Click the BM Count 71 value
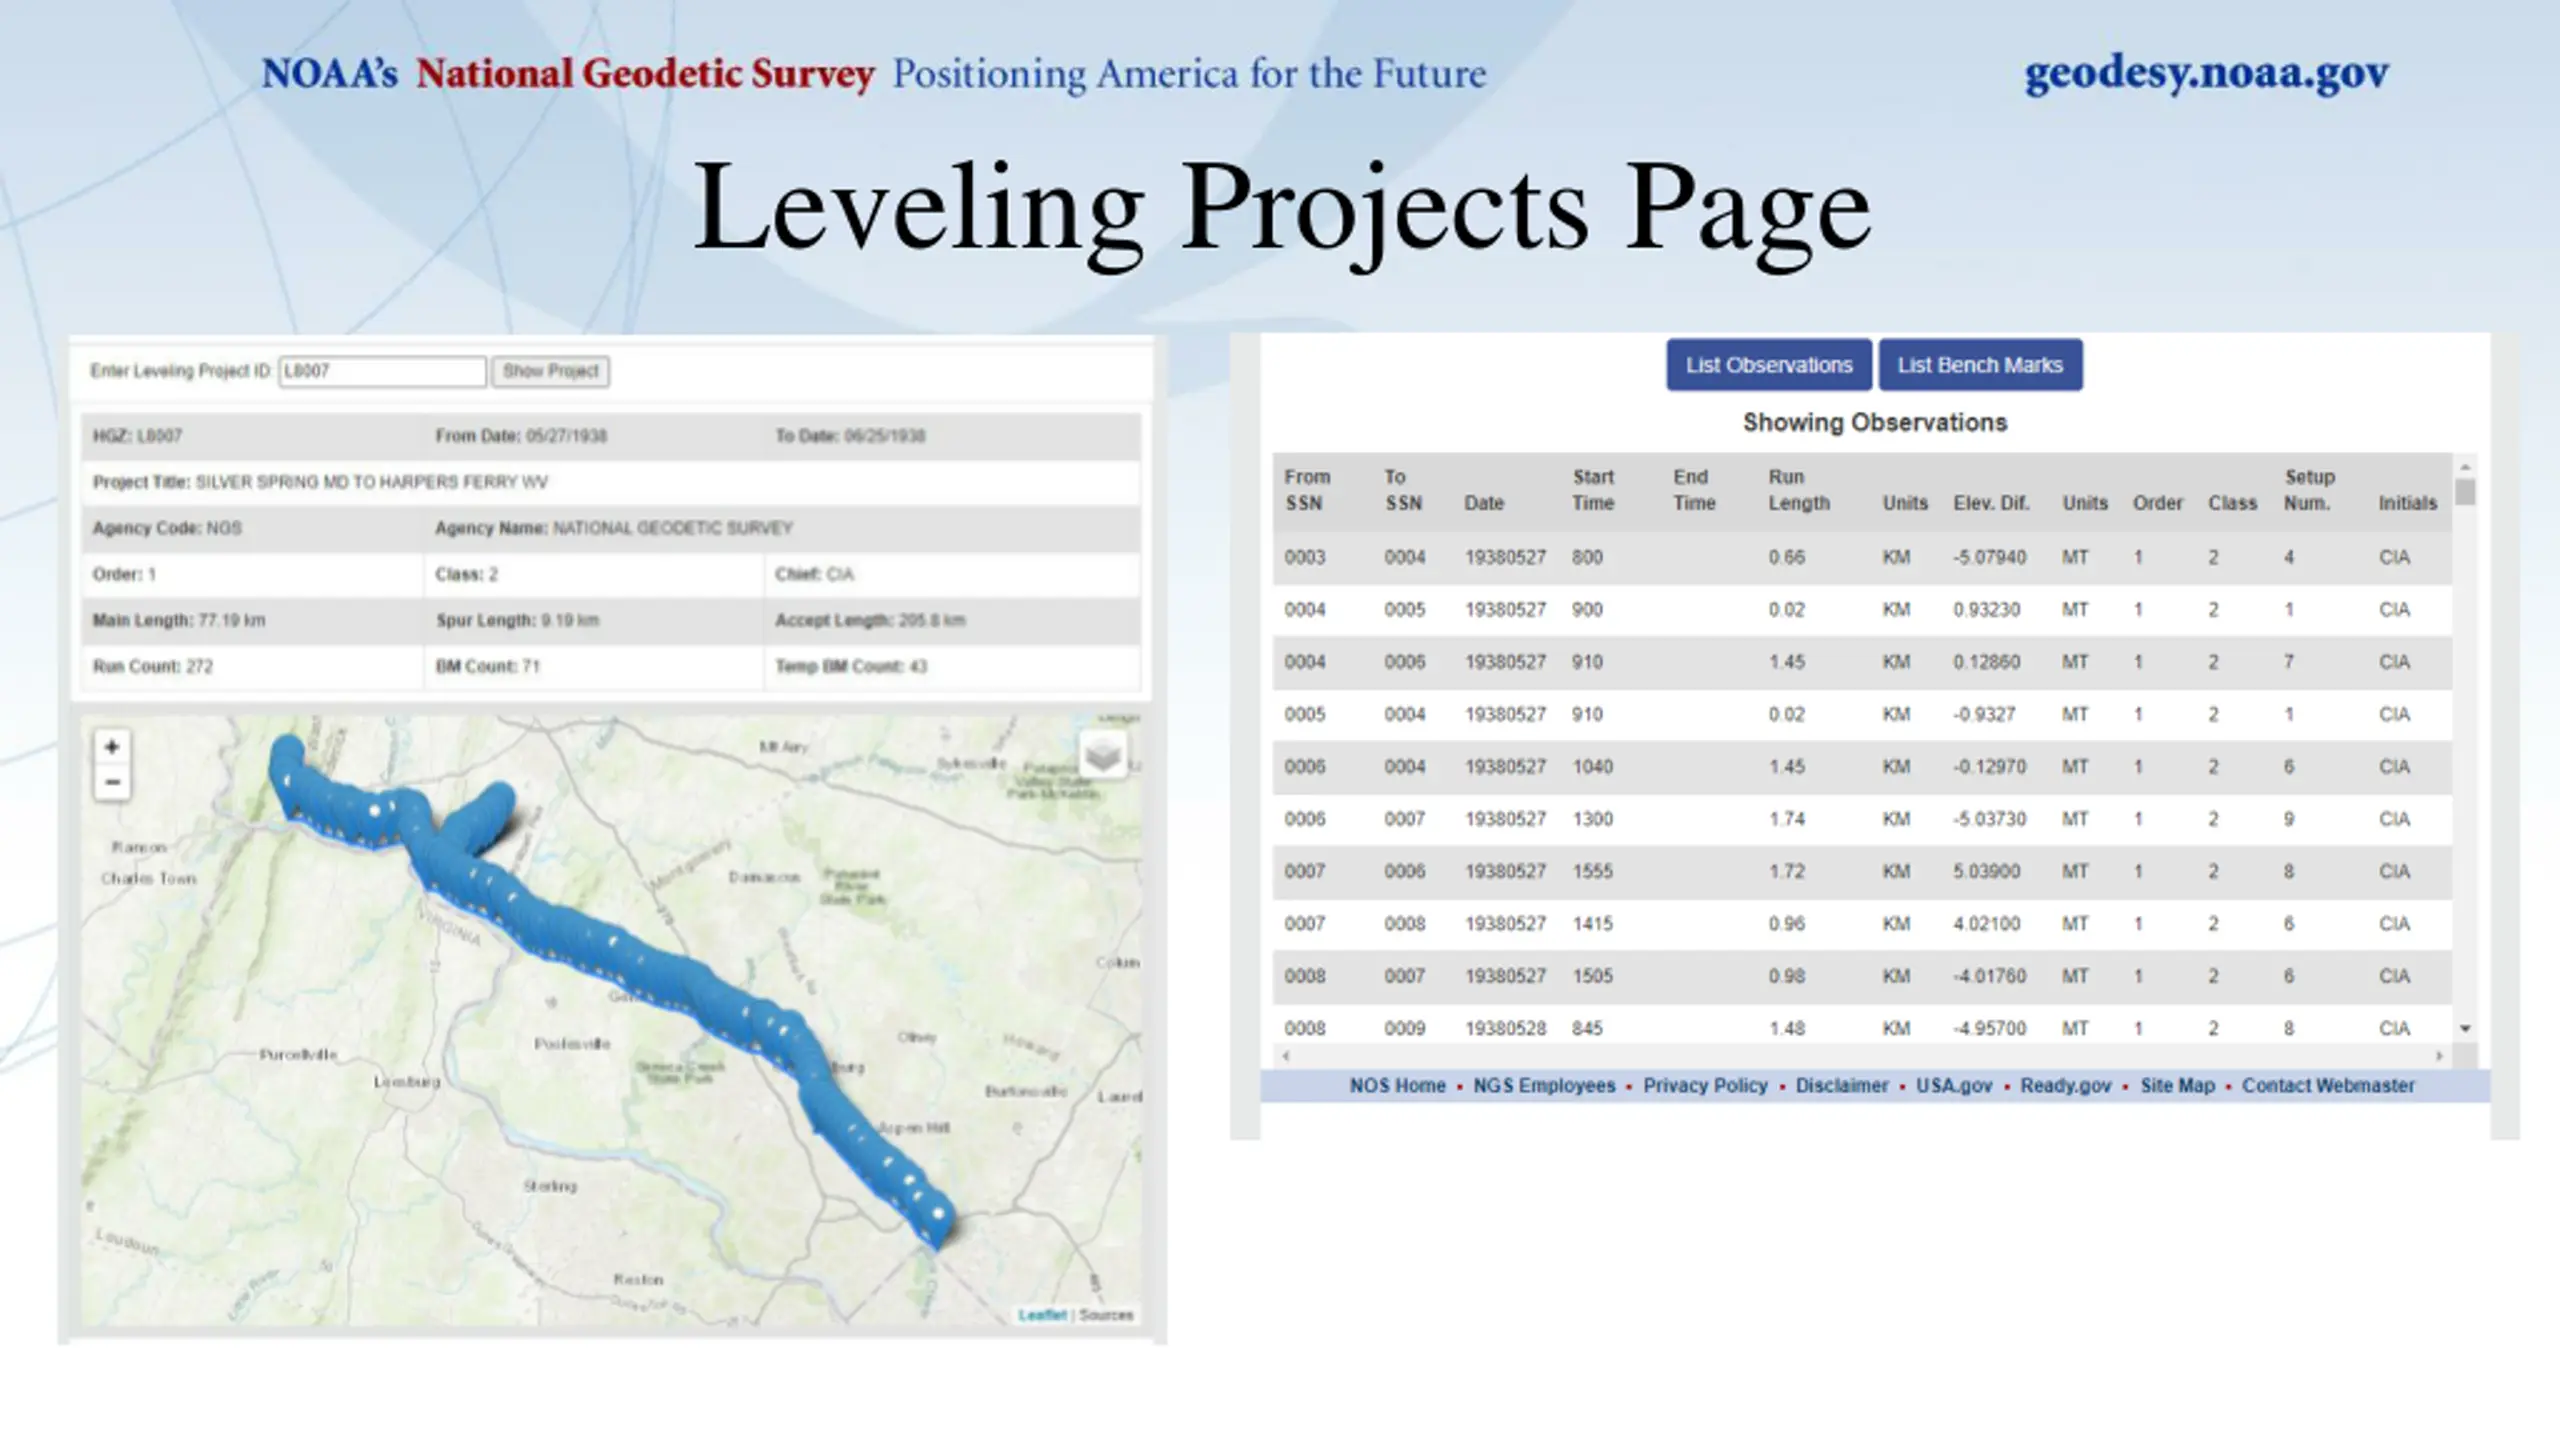This screenshot has width=2560, height=1440. pyautogui.click(x=530, y=666)
